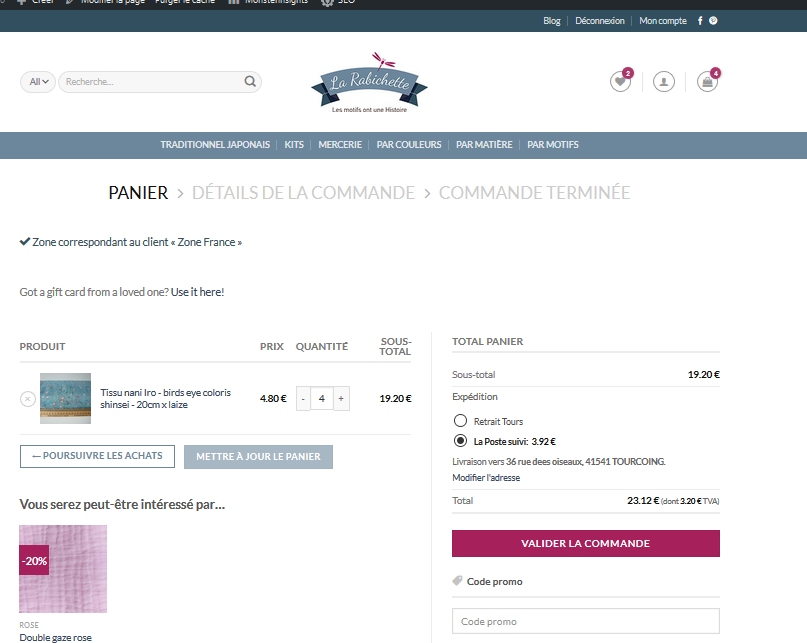Click the Déconnexion link
Image resolution: width=807 pixels, height=643 pixels.
click(x=600, y=21)
